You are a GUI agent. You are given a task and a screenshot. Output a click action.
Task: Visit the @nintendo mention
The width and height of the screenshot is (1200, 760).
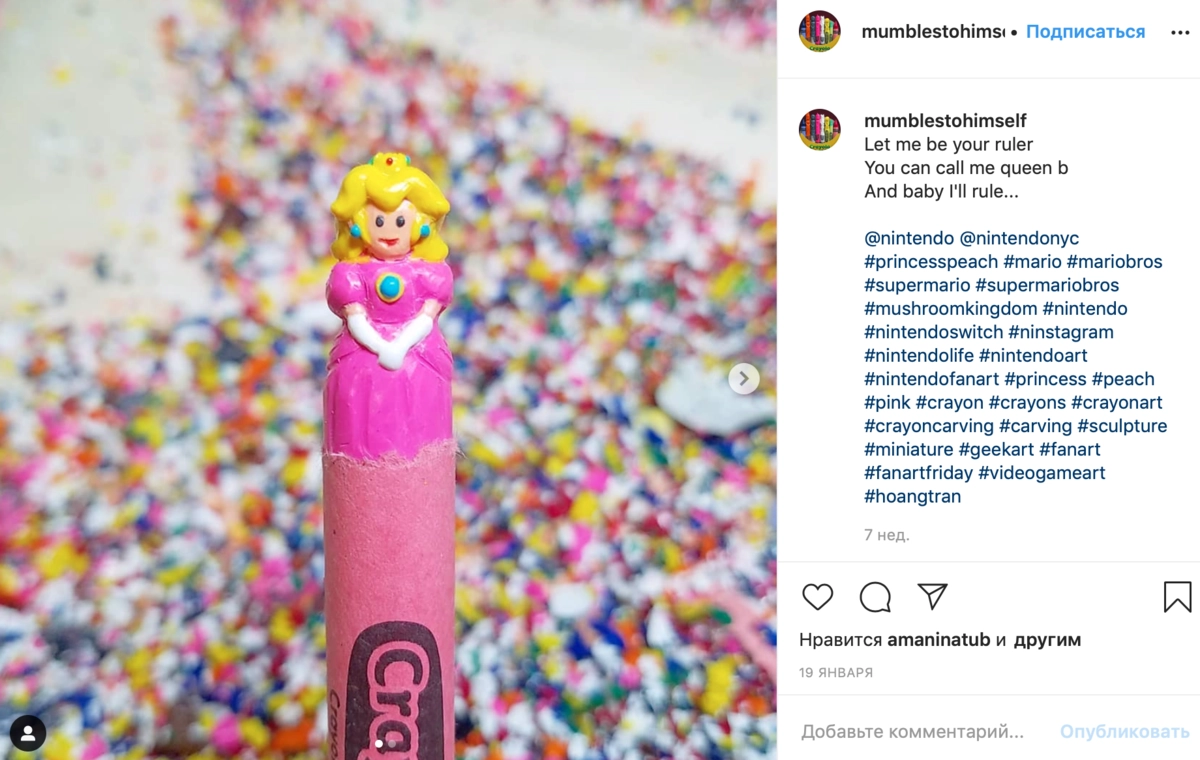[x=909, y=239]
